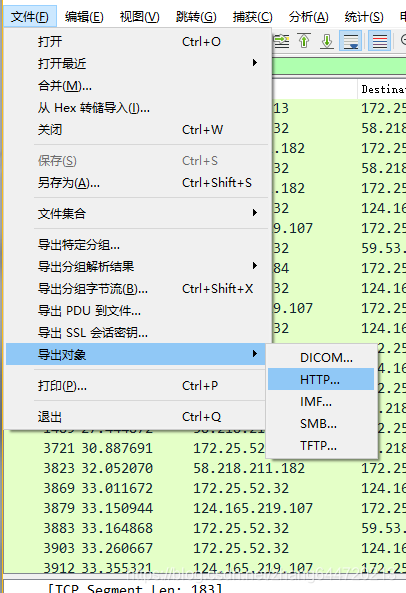The height and width of the screenshot is (593, 406).
Task: Expand the 导出对象 submenu
Action: 135,354
